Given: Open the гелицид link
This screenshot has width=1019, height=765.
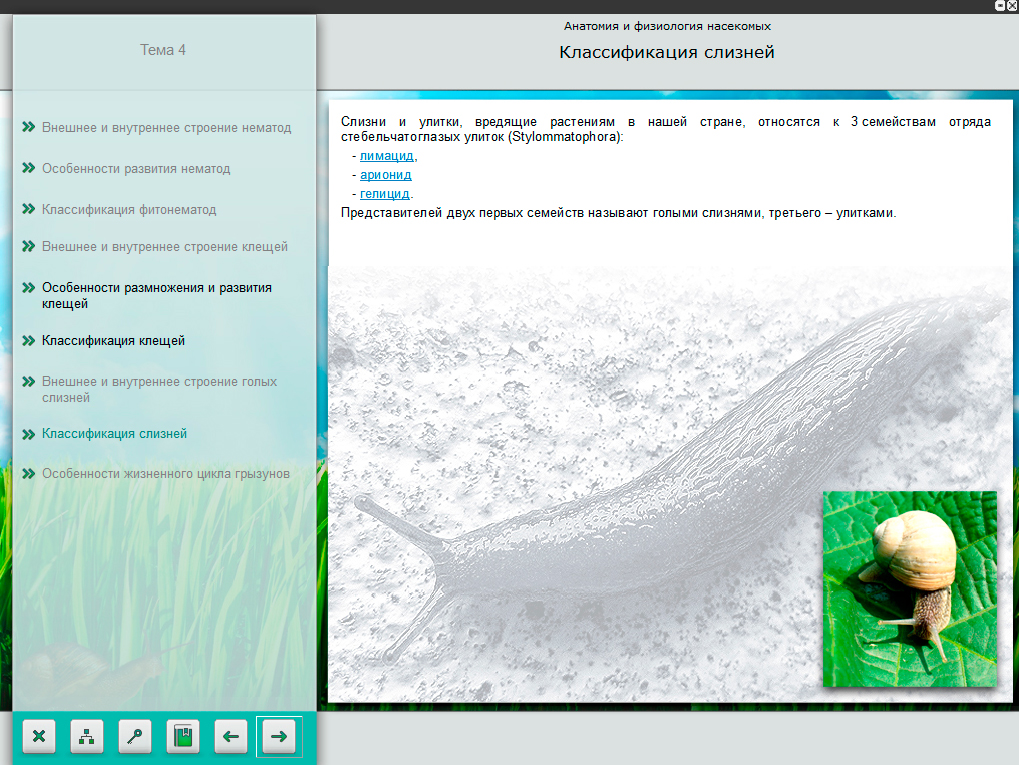Looking at the screenshot, I should click(x=385, y=194).
